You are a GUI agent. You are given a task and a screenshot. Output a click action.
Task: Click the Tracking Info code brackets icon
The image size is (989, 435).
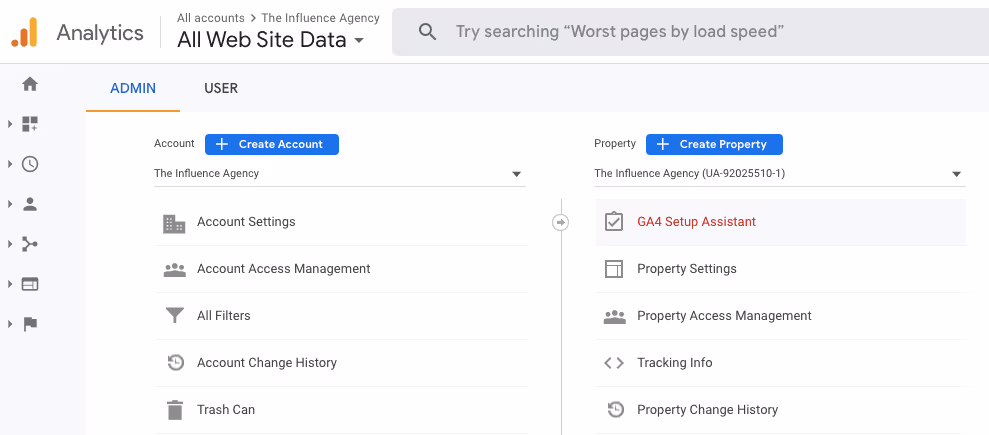click(614, 363)
